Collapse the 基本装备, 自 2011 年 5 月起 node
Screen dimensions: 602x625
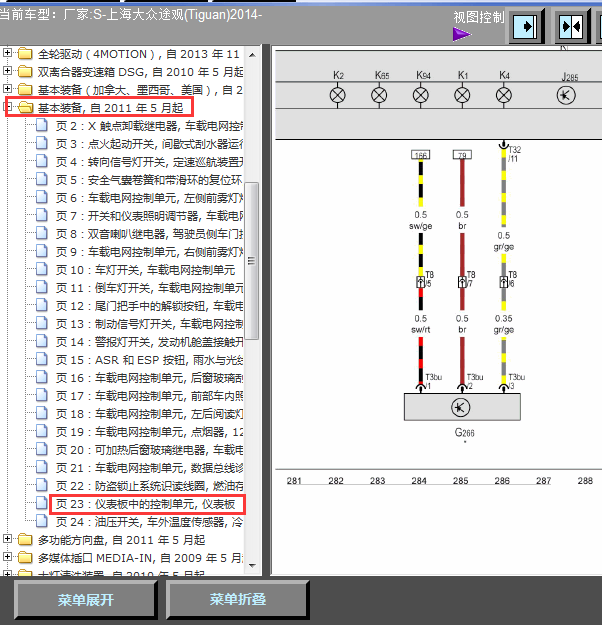(8, 106)
